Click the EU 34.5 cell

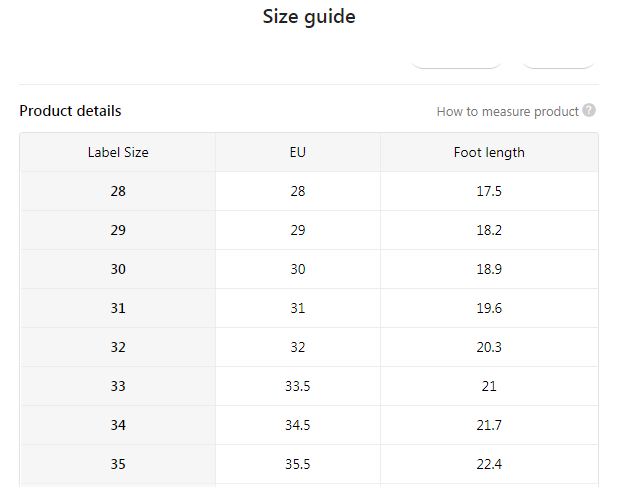[x=298, y=425]
